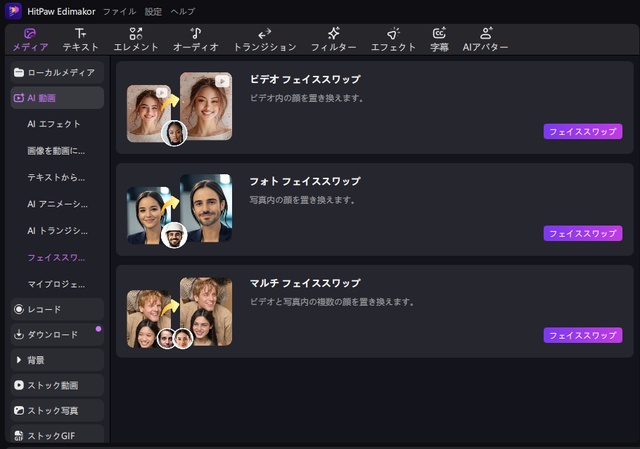Click the ストック写真 image icon
The image size is (640, 449).
(19, 411)
